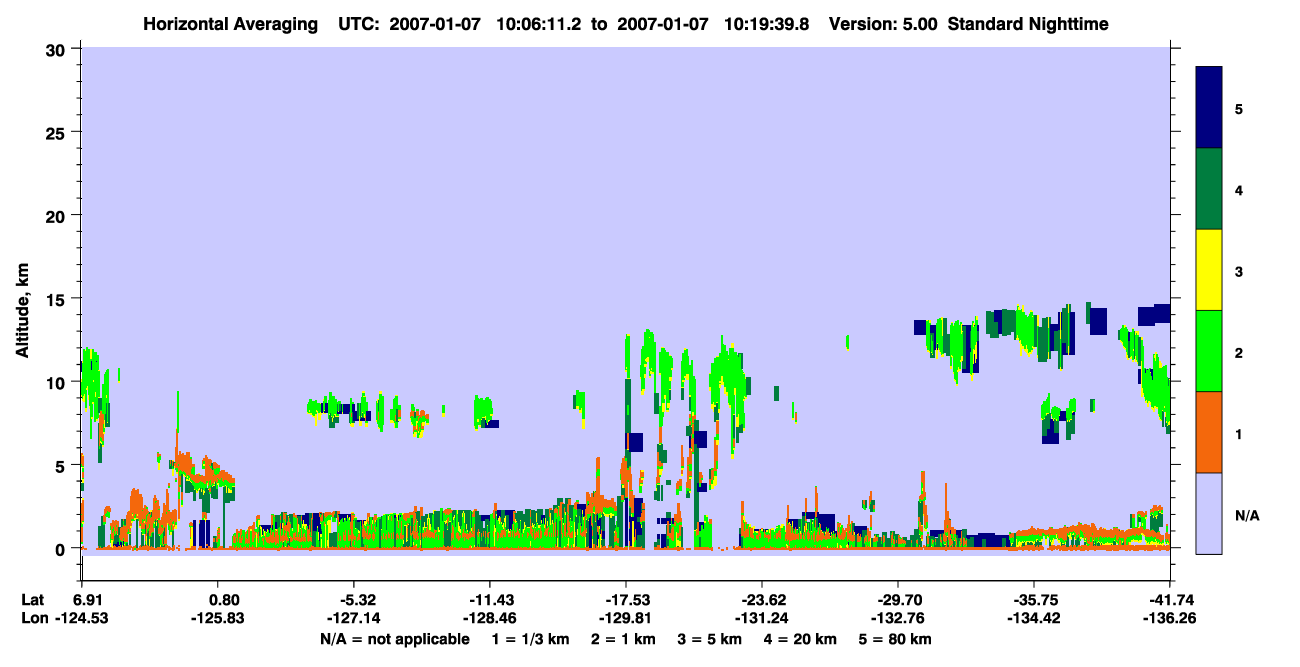The width and height of the screenshot is (1300, 667).
Task: Click the longitude value -128.46
Action: pos(490,619)
